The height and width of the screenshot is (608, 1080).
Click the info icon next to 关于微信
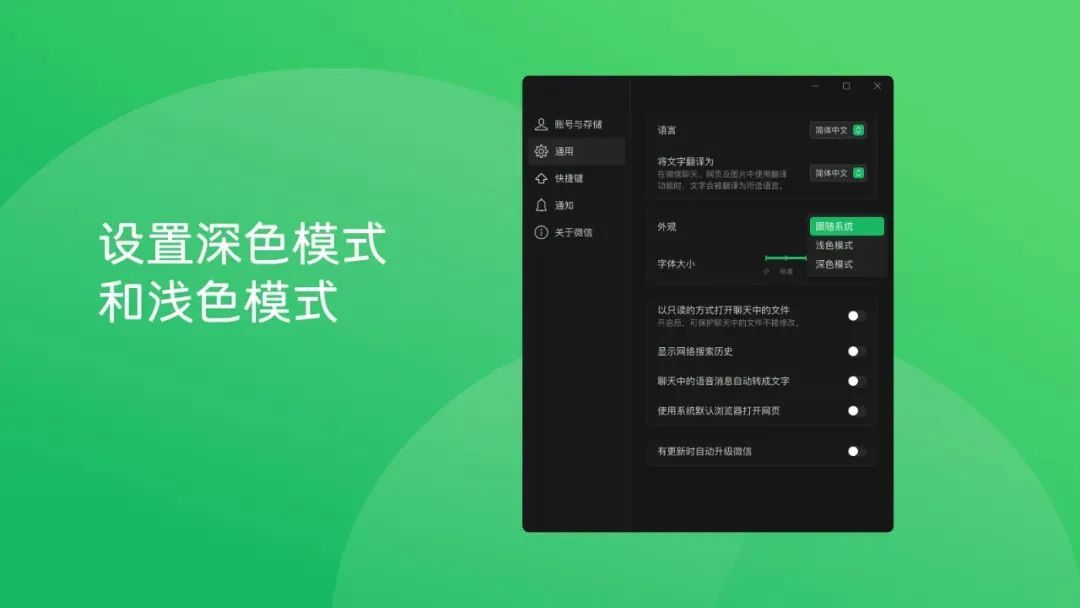pyautogui.click(x=538, y=232)
